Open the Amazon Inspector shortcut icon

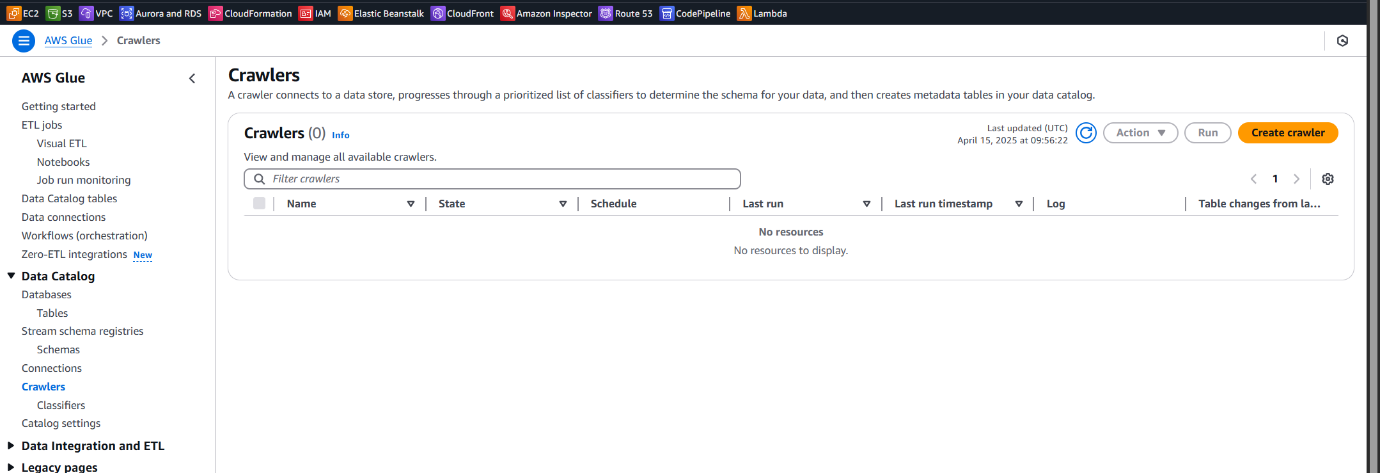coord(508,14)
